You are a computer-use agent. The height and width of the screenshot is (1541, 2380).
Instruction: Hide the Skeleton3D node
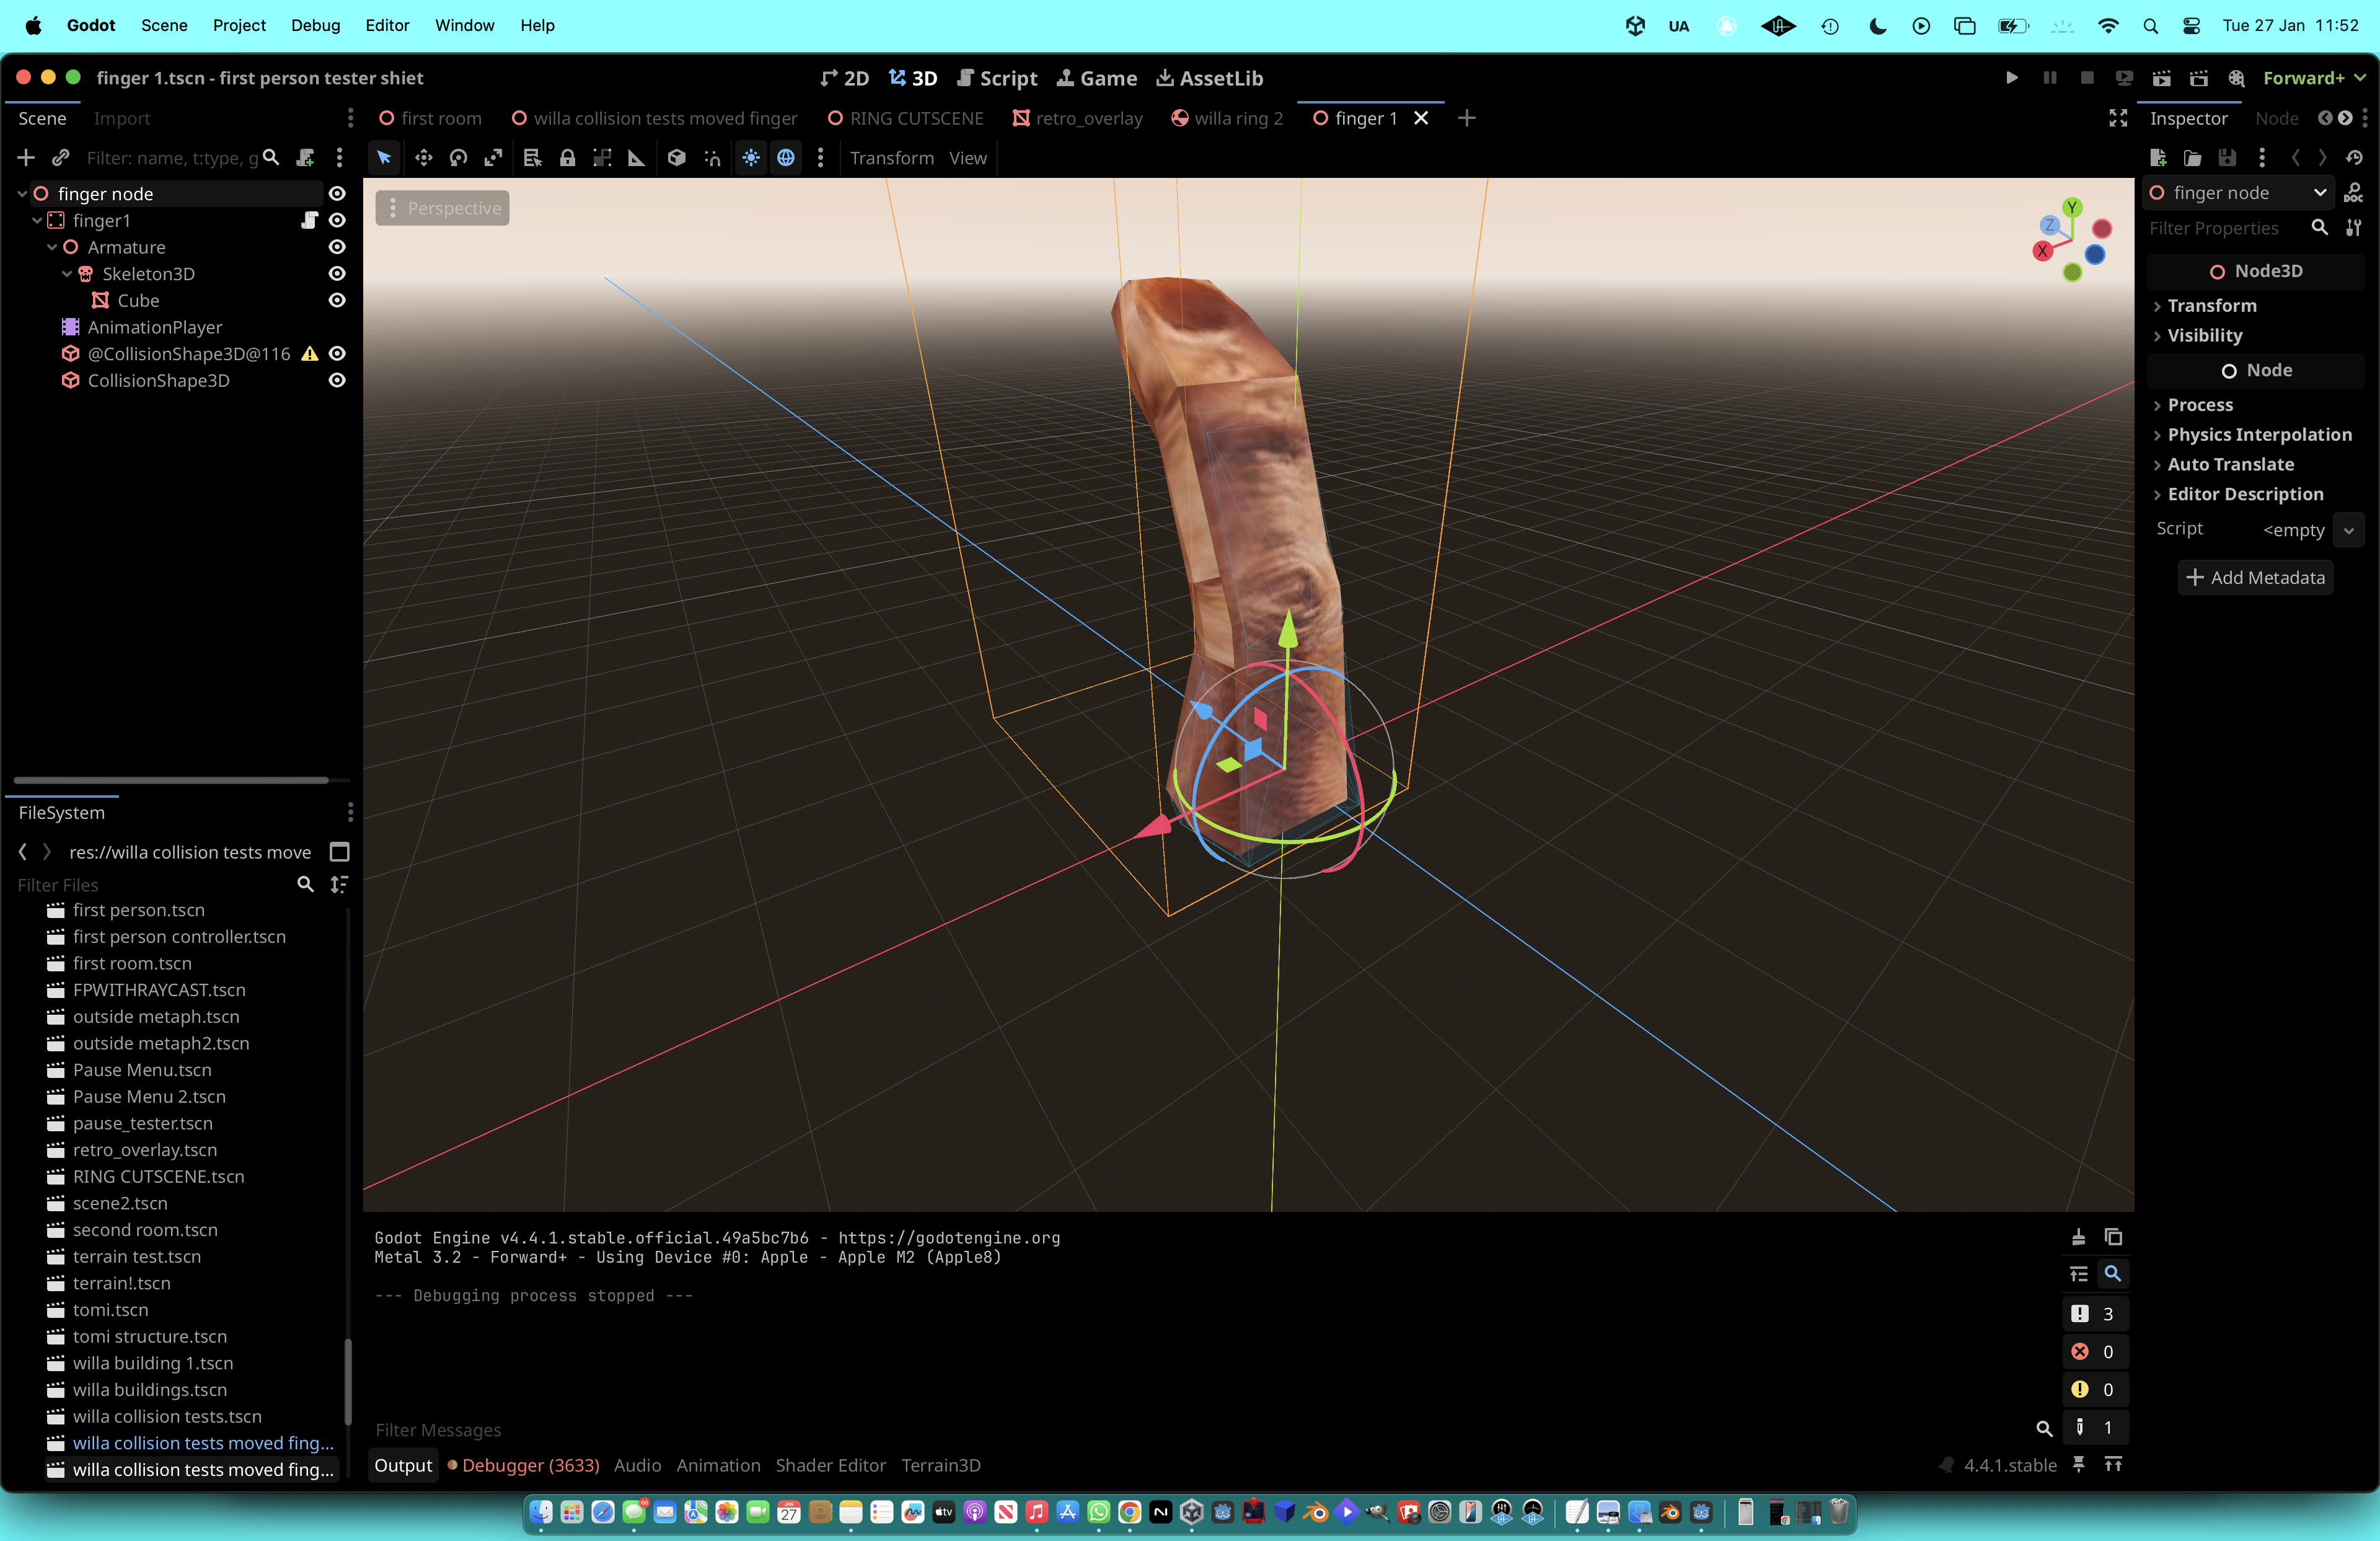click(337, 273)
